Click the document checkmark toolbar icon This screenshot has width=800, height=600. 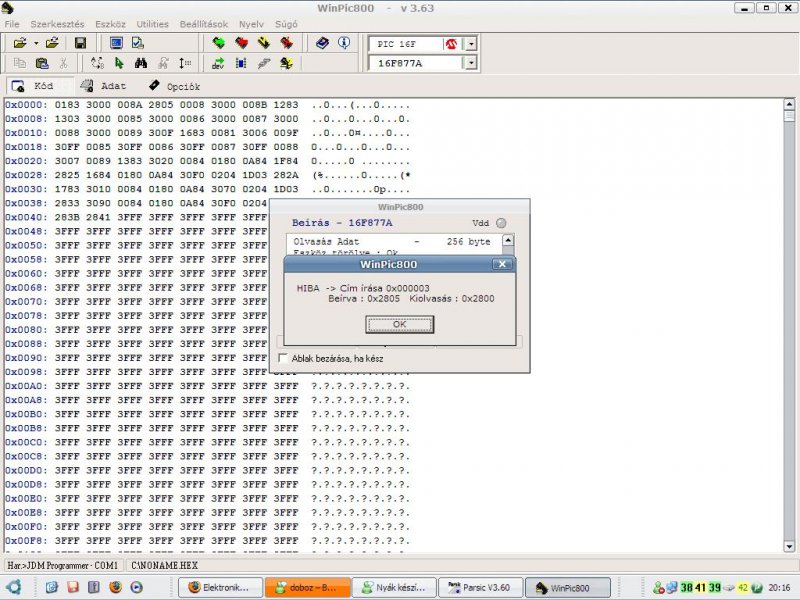[138, 43]
